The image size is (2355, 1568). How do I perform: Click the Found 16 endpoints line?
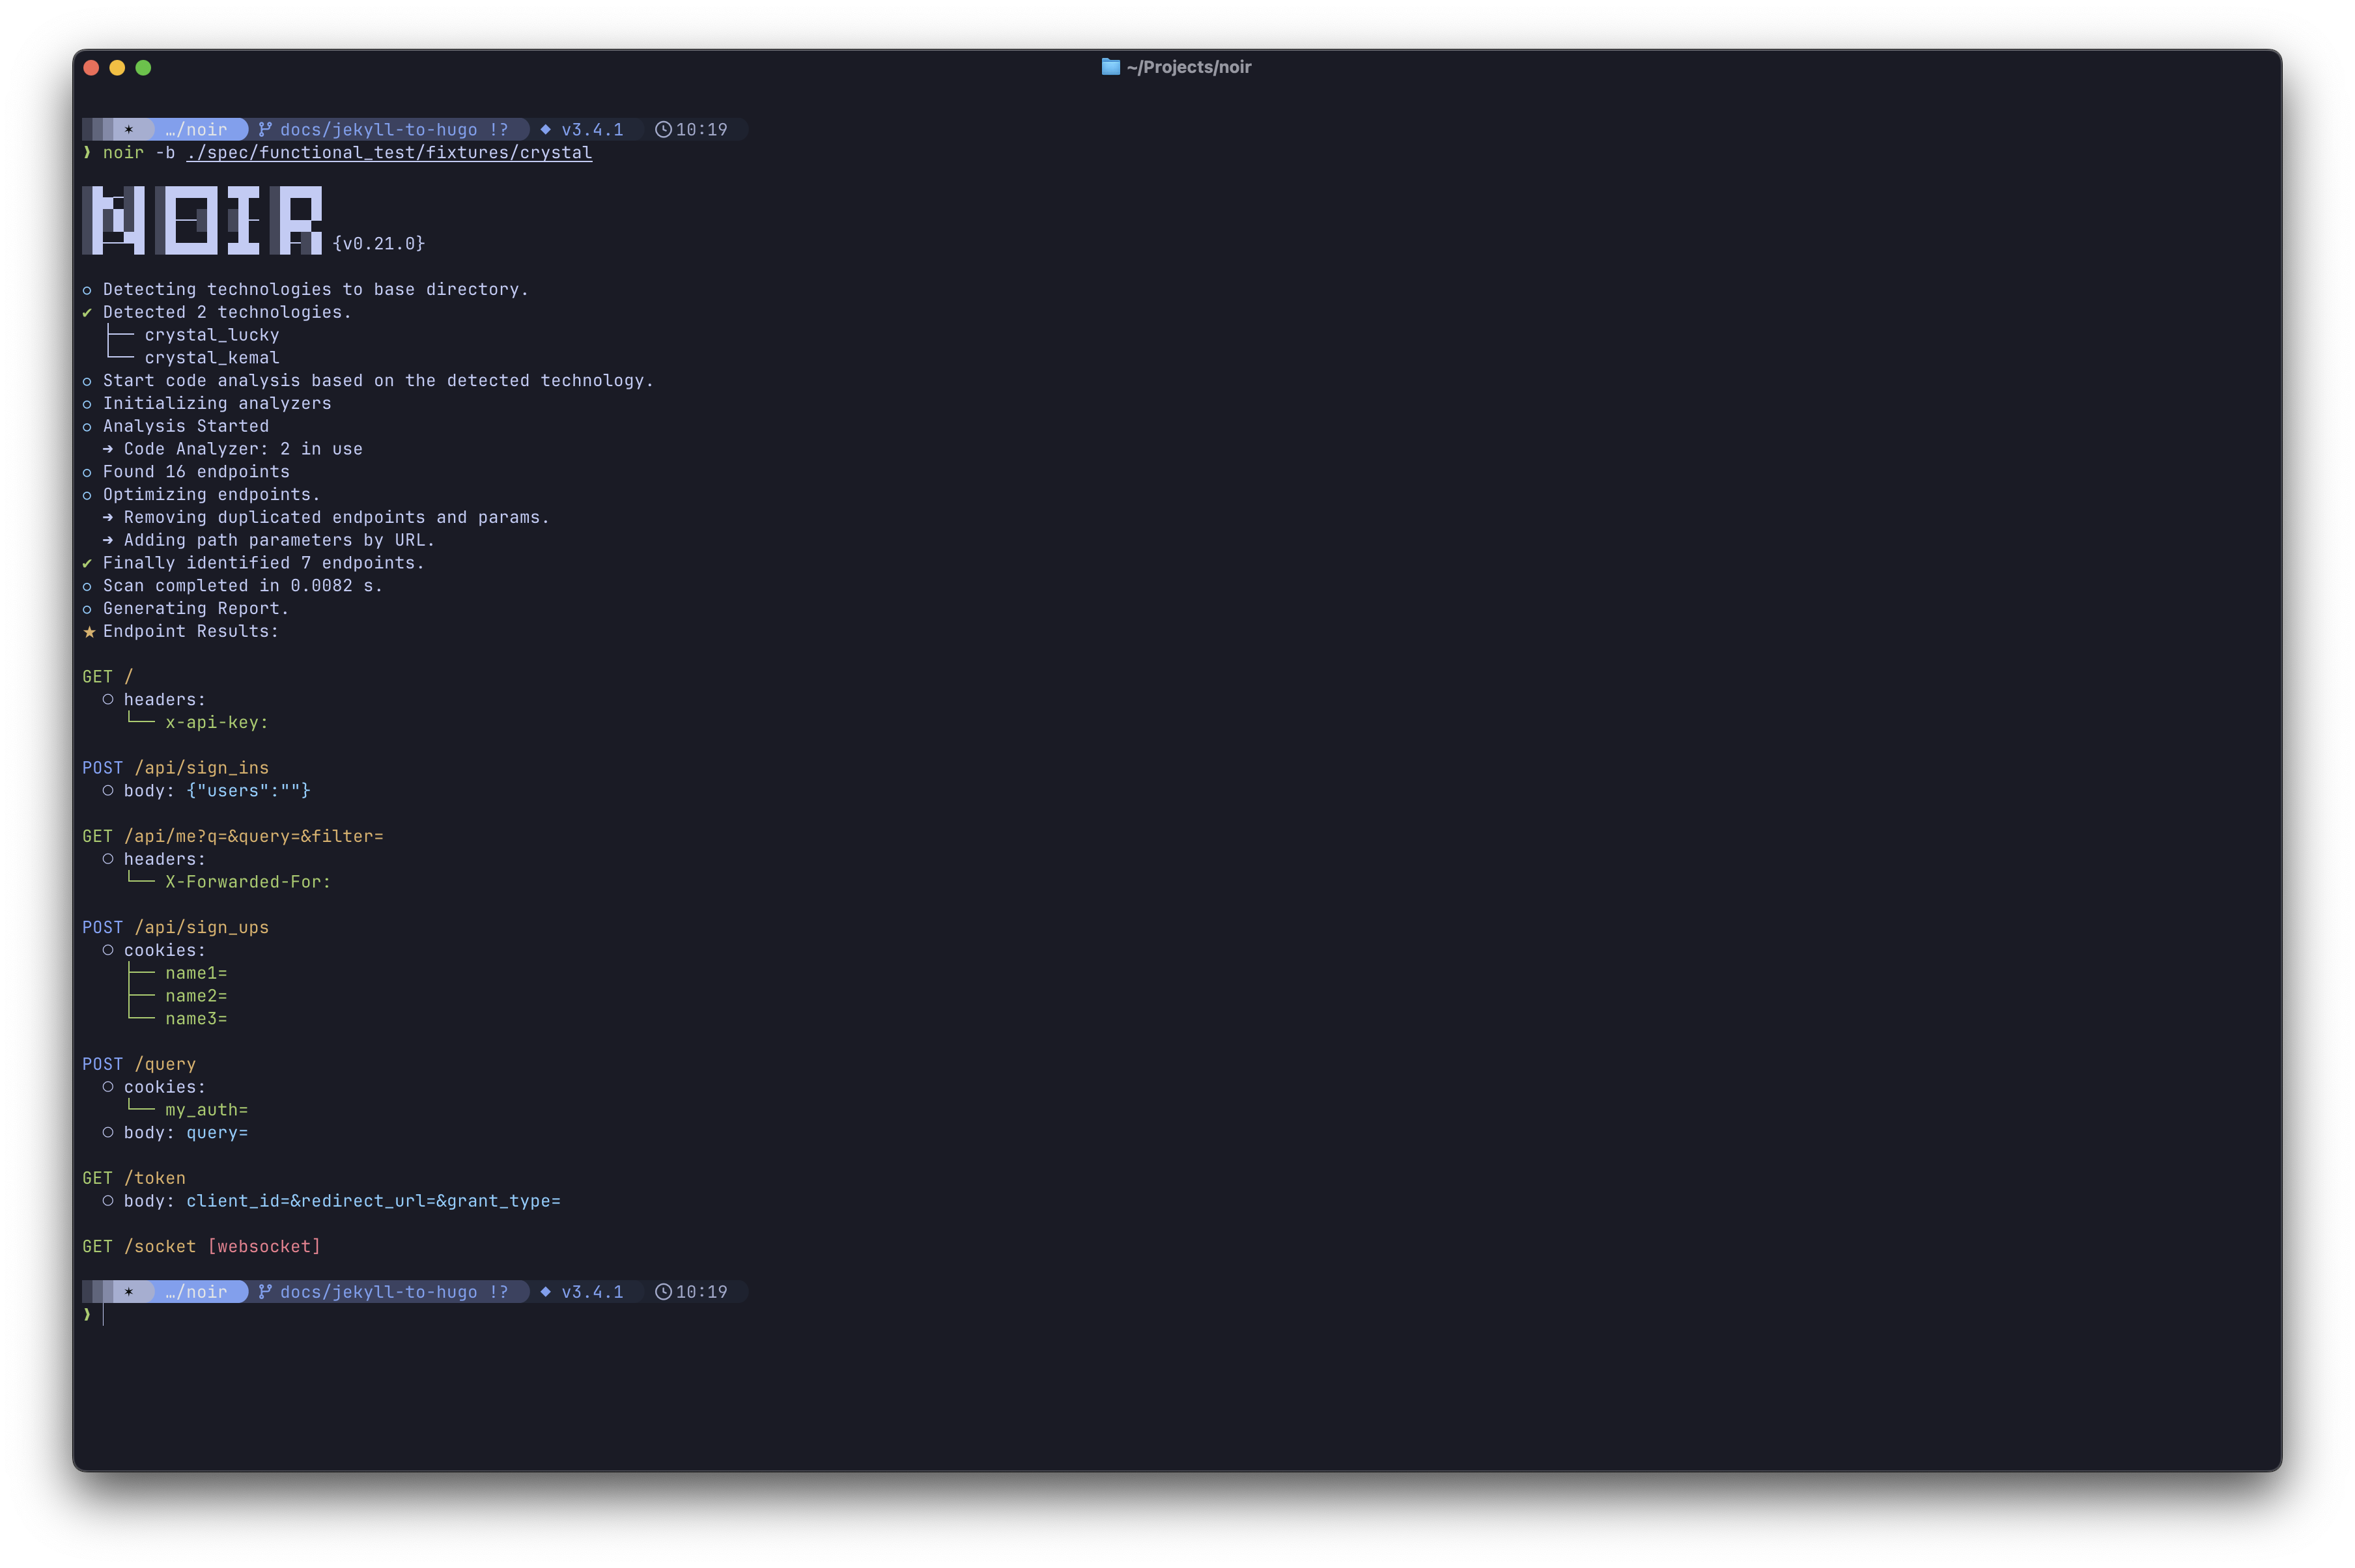[196, 472]
